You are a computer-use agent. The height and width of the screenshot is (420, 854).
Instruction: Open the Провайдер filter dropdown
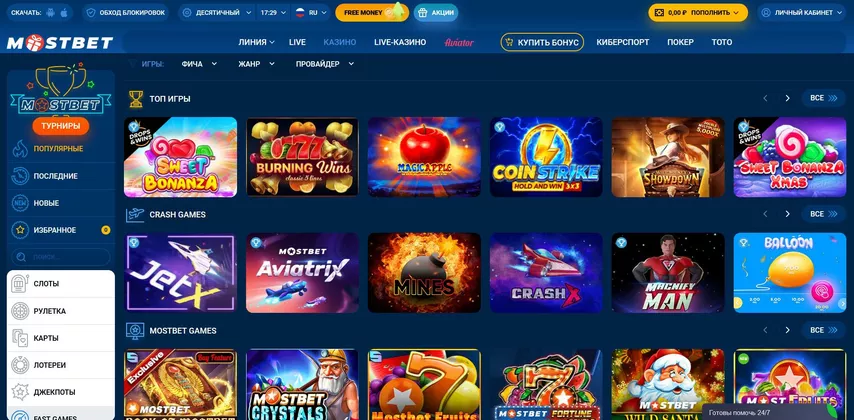pyautogui.click(x=325, y=64)
